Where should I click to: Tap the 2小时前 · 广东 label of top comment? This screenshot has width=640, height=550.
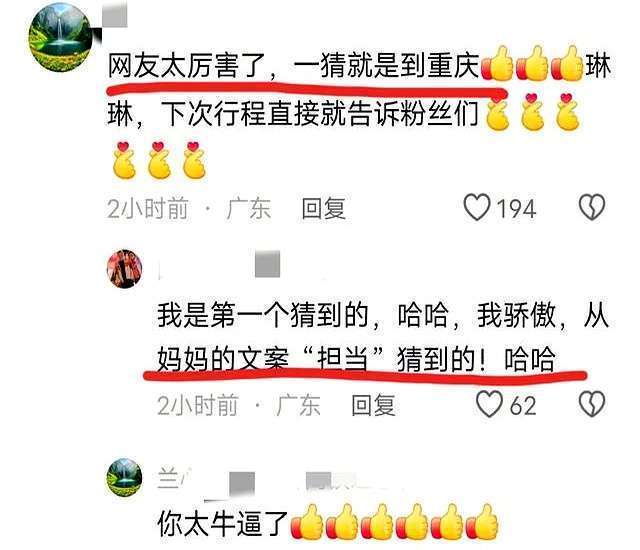[189, 208]
